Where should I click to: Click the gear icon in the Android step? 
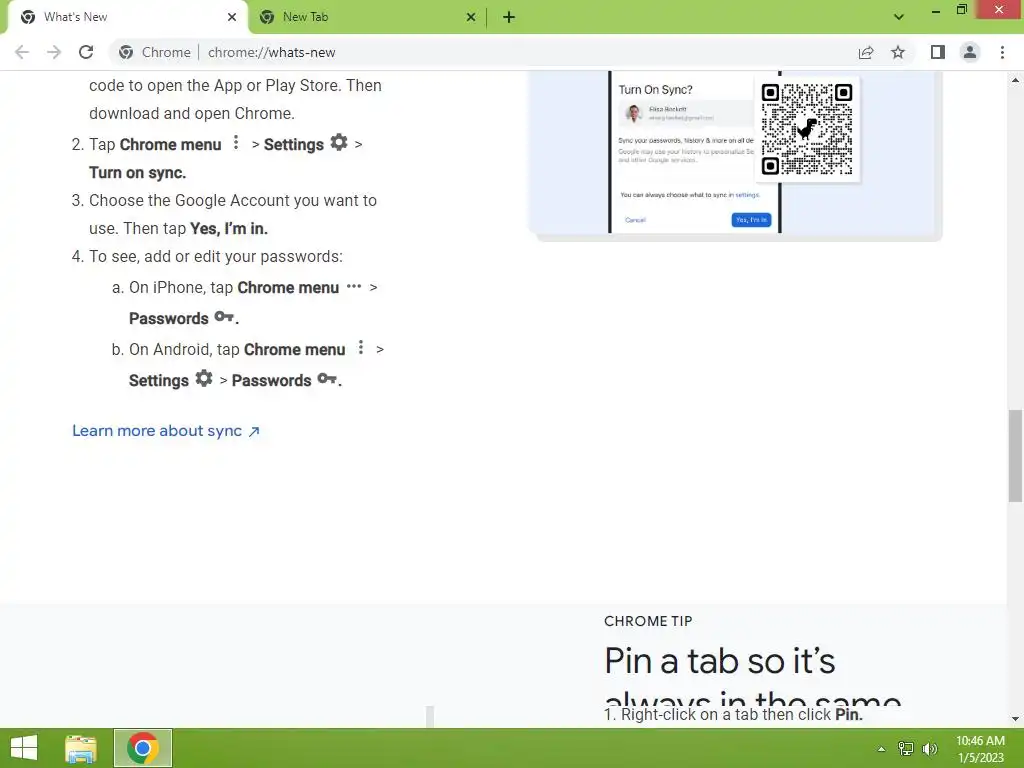click(204, 378)
